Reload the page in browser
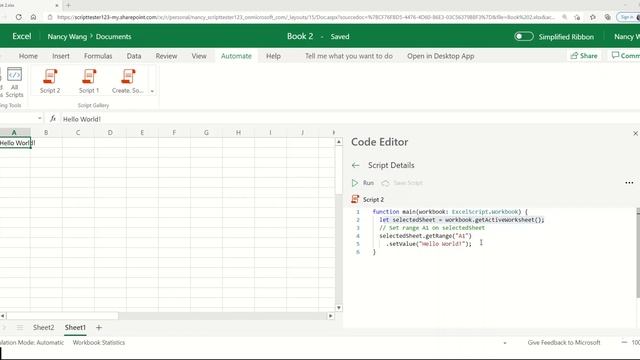 point(19,17)
